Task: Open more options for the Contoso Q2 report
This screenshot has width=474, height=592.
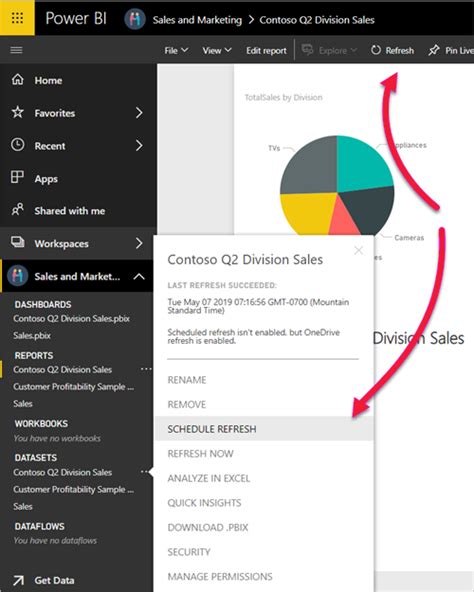Action: [x=145, y=369]
